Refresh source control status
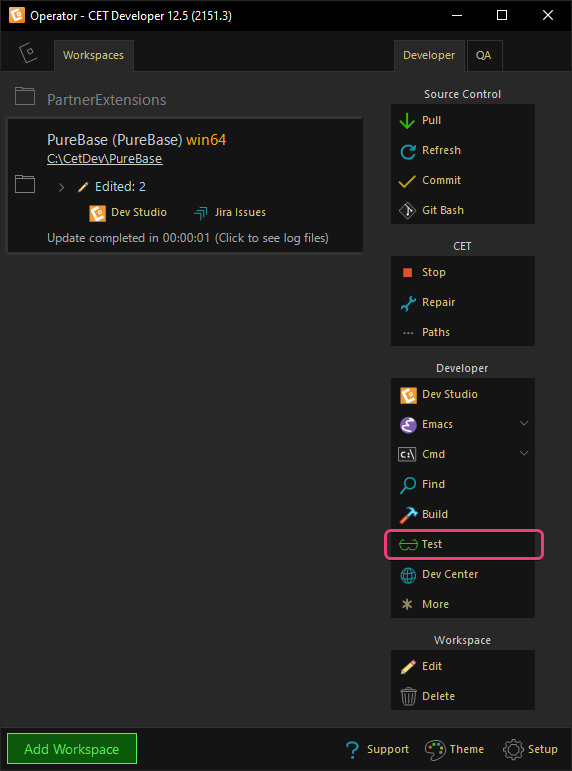 462,150
